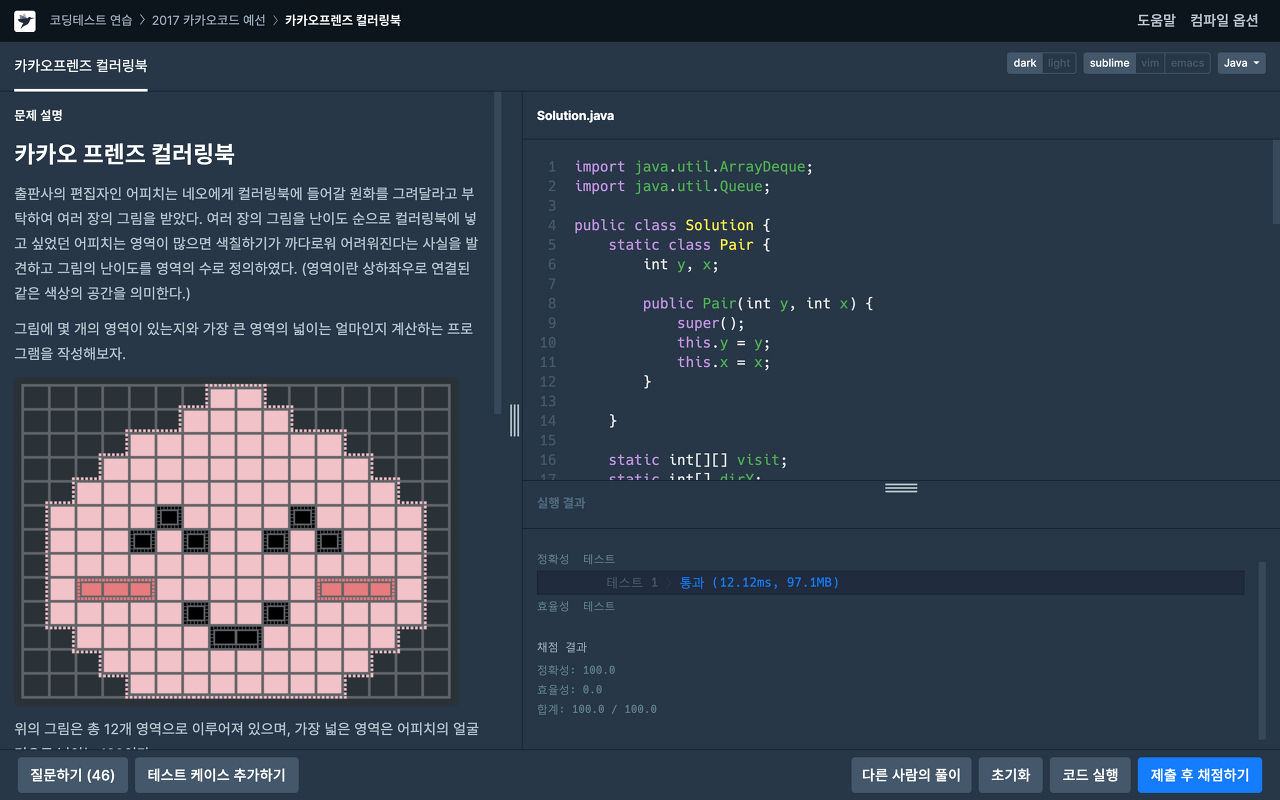1280x800 pixels.
Task: Click the 정확성 테스트 label
Action: coord(576,559)
